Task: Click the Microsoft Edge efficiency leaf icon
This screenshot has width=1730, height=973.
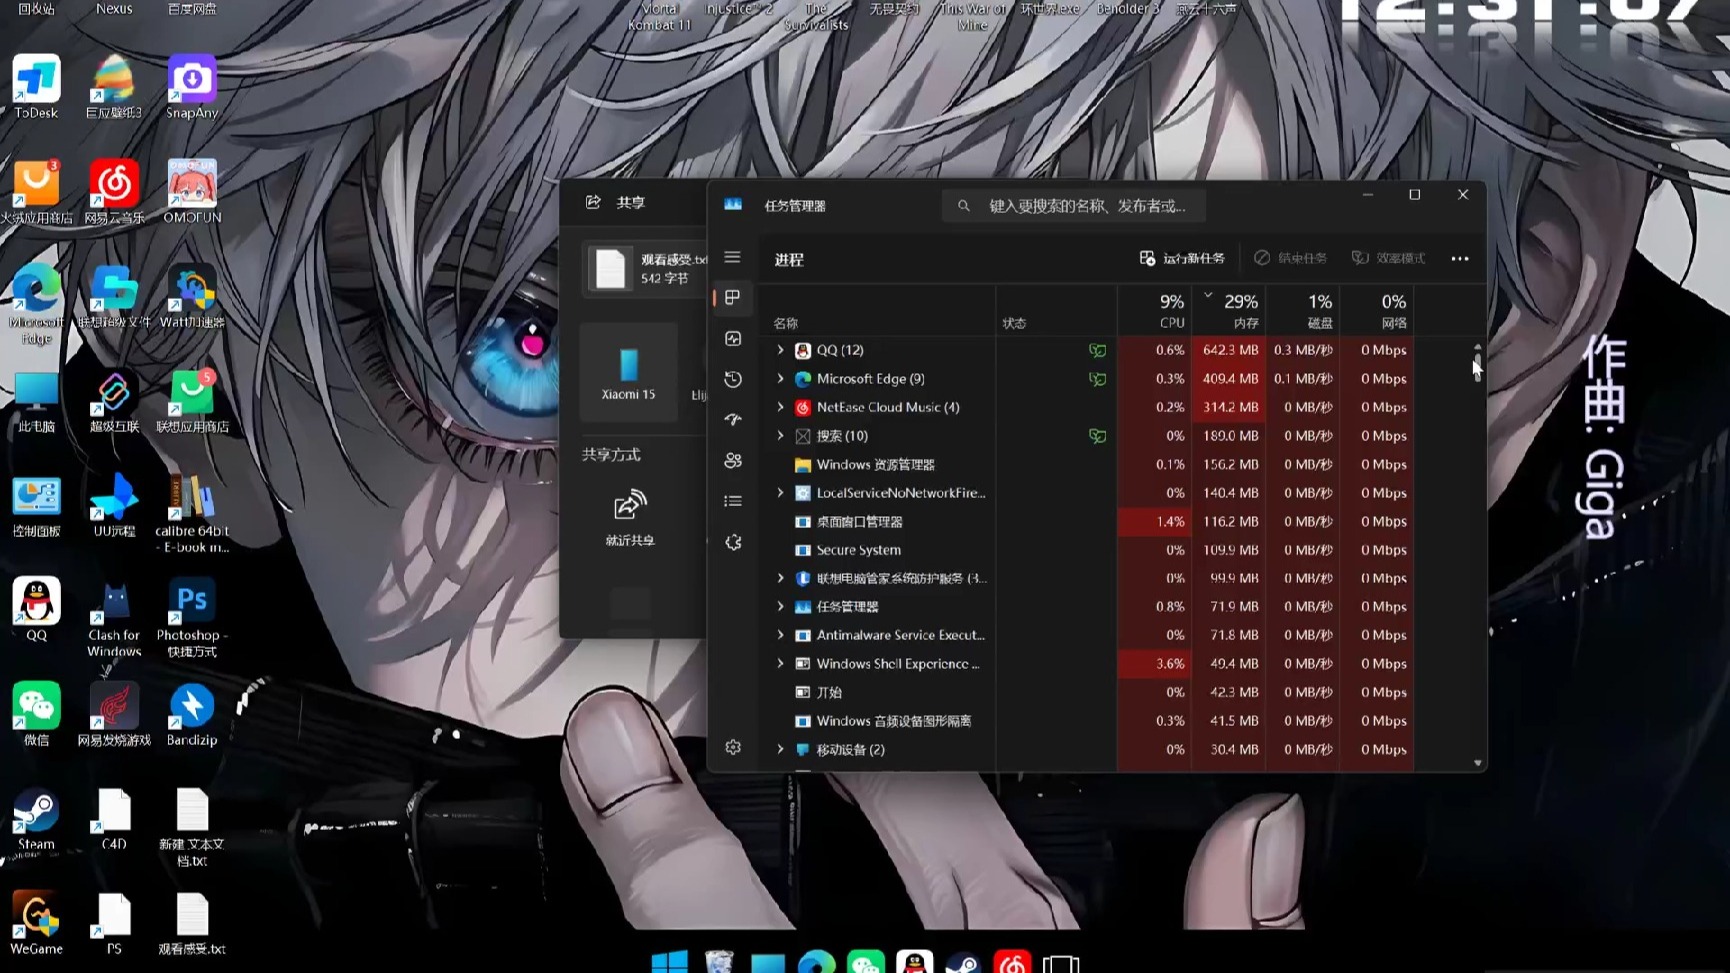Action: 1097,379
